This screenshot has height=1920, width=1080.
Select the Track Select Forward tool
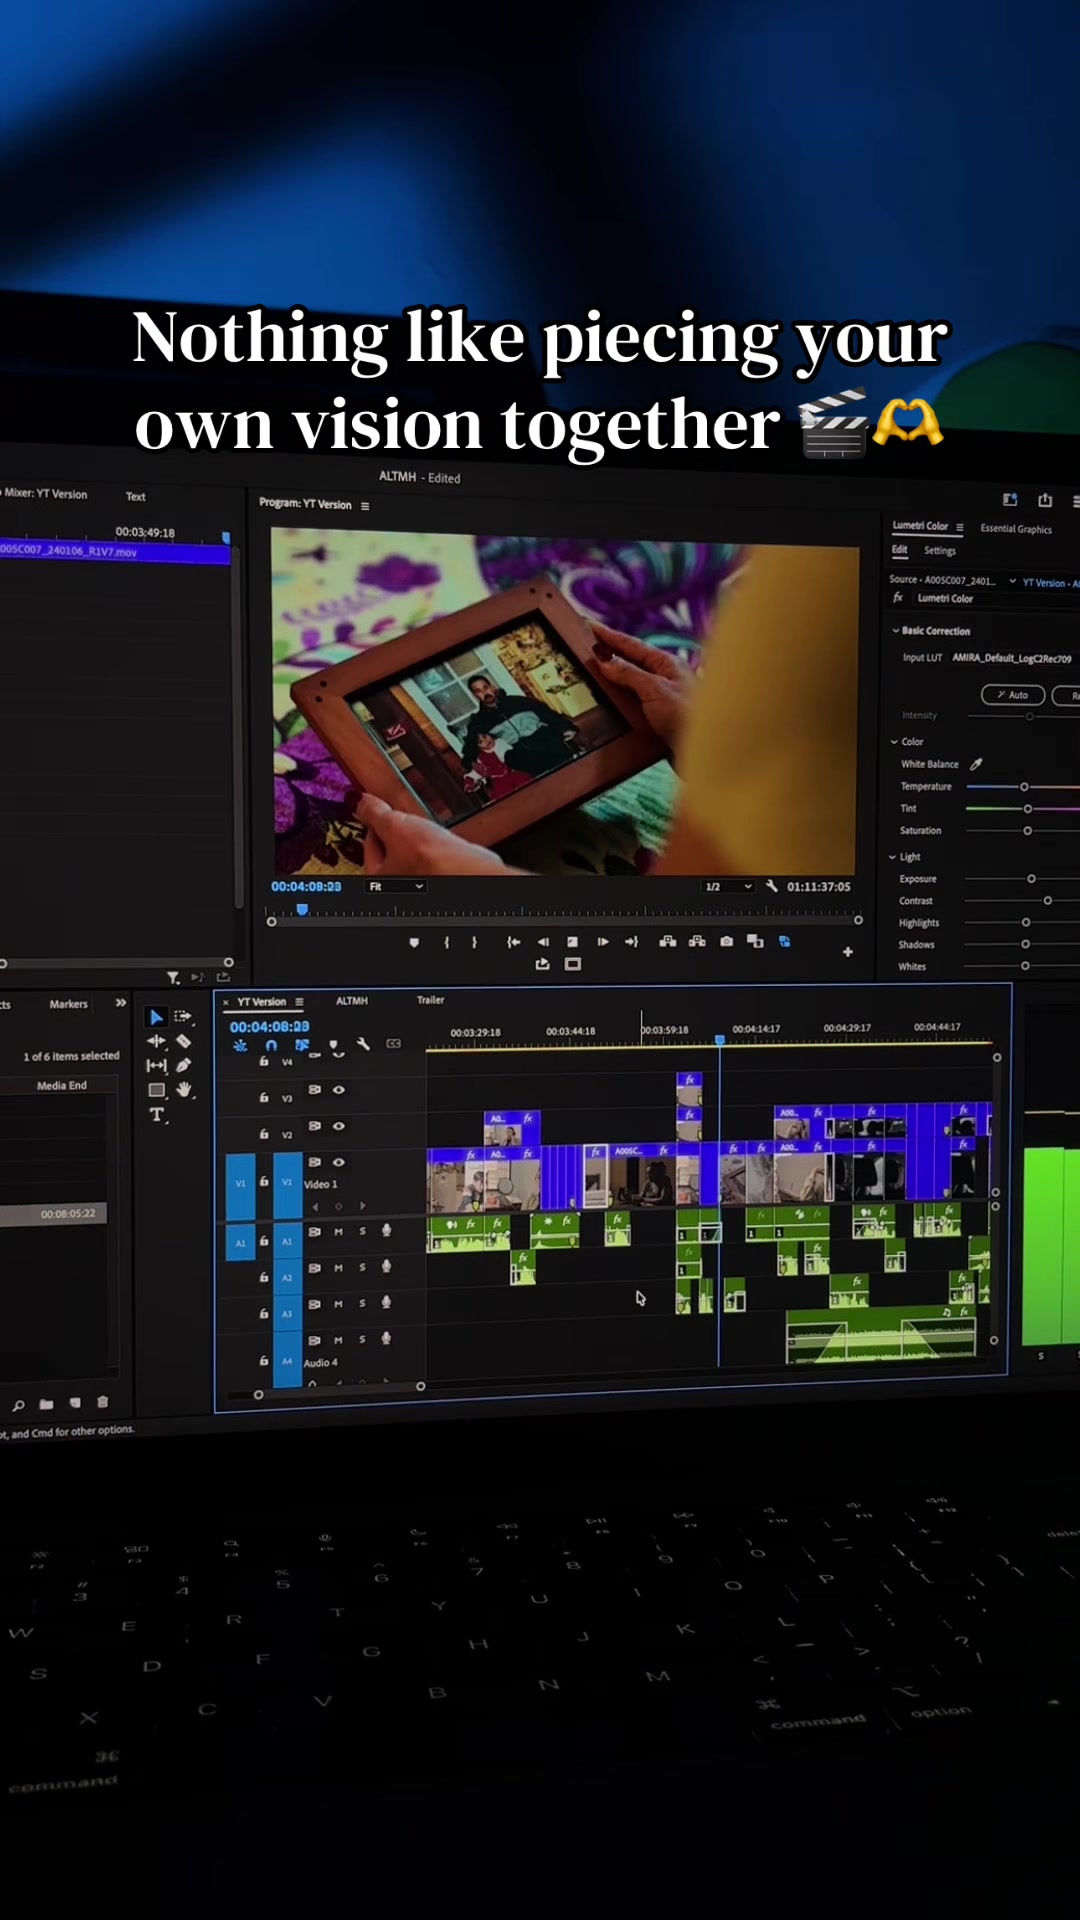(183, 1016)
